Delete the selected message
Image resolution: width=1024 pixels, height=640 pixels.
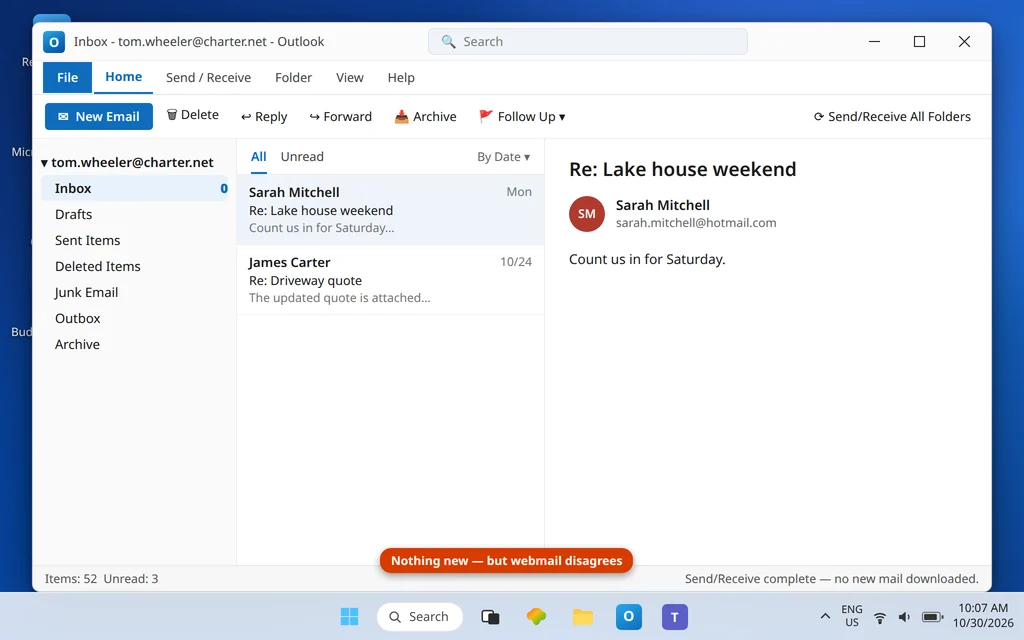coord(193,115)
